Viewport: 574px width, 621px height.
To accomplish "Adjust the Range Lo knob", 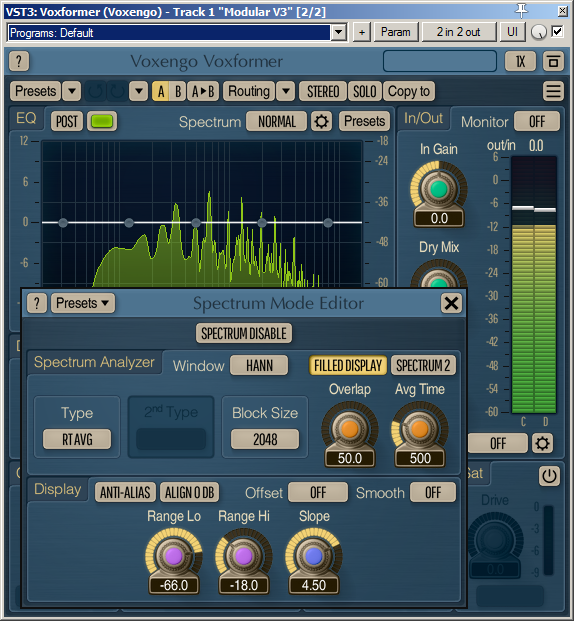I will pyautogui.click(x=174, y=556).
